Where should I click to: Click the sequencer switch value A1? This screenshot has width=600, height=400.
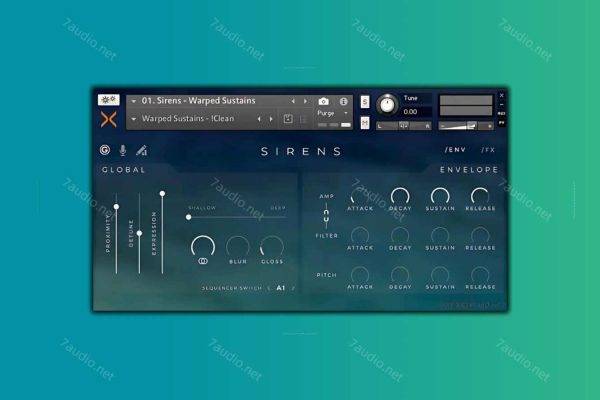pyautogui.click(x=281, y=288)
